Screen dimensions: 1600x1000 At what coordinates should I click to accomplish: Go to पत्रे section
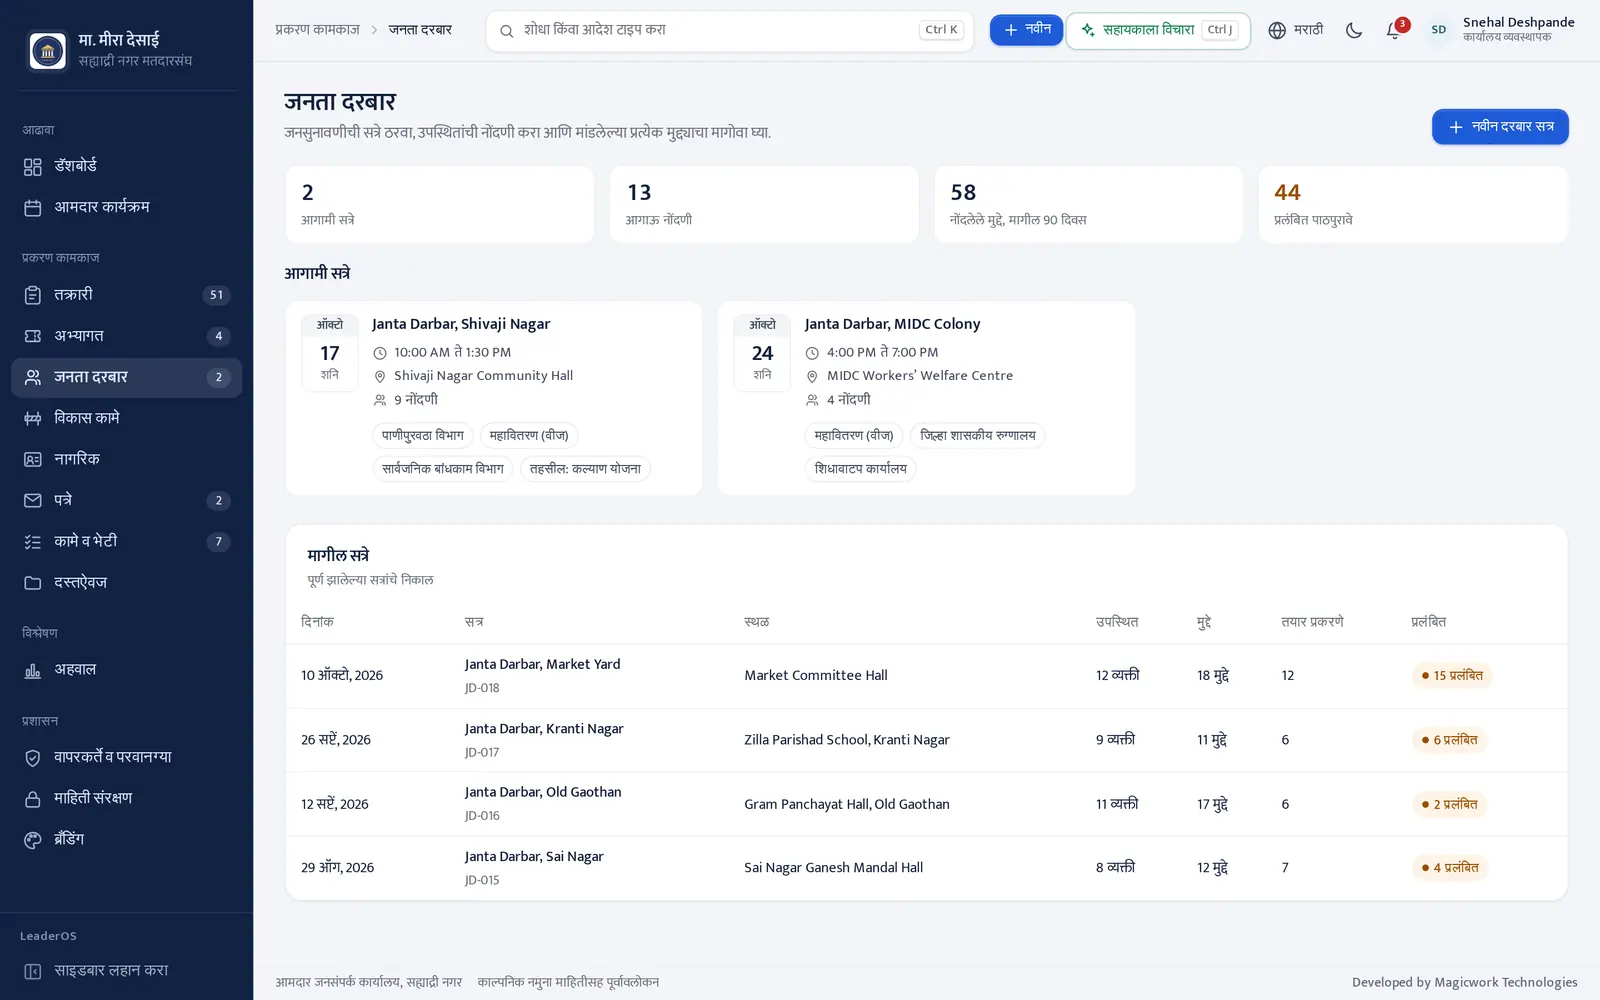(126, 500)
